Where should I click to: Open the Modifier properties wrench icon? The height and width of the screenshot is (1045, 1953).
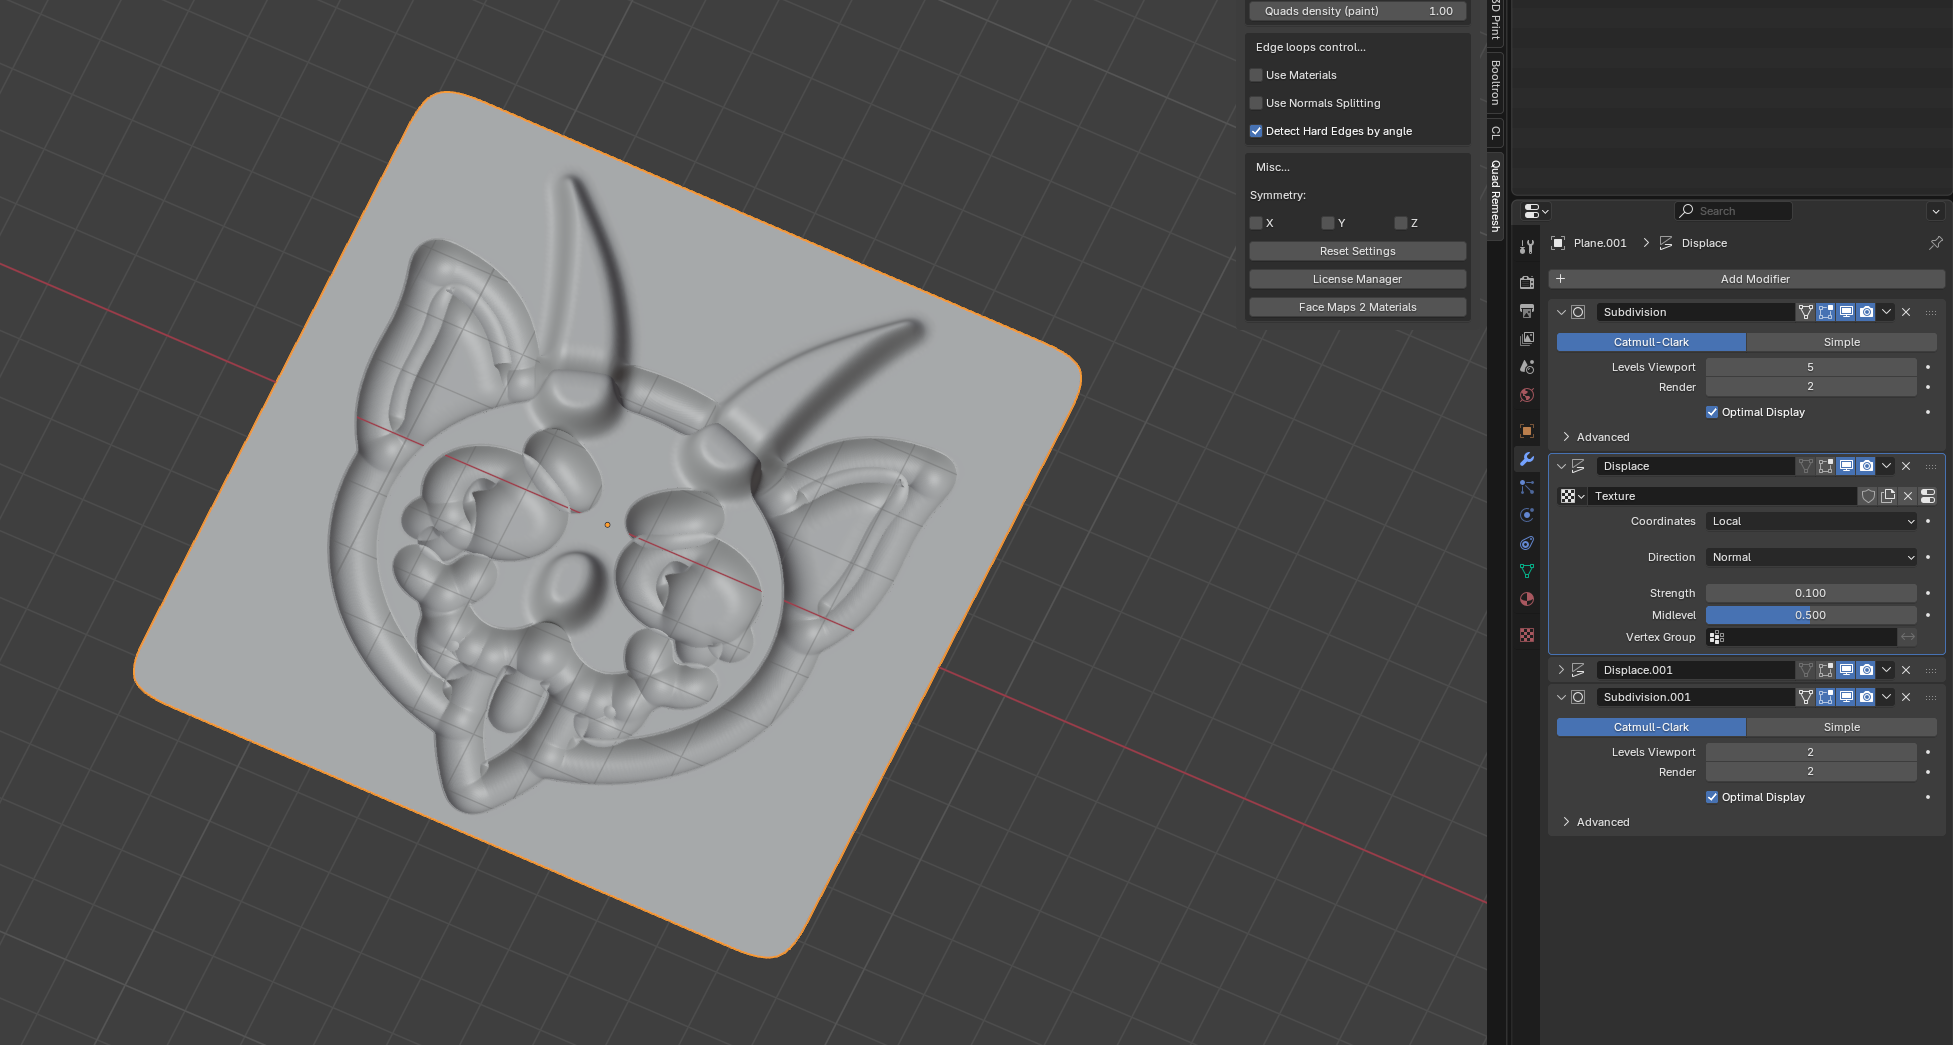1526,459
